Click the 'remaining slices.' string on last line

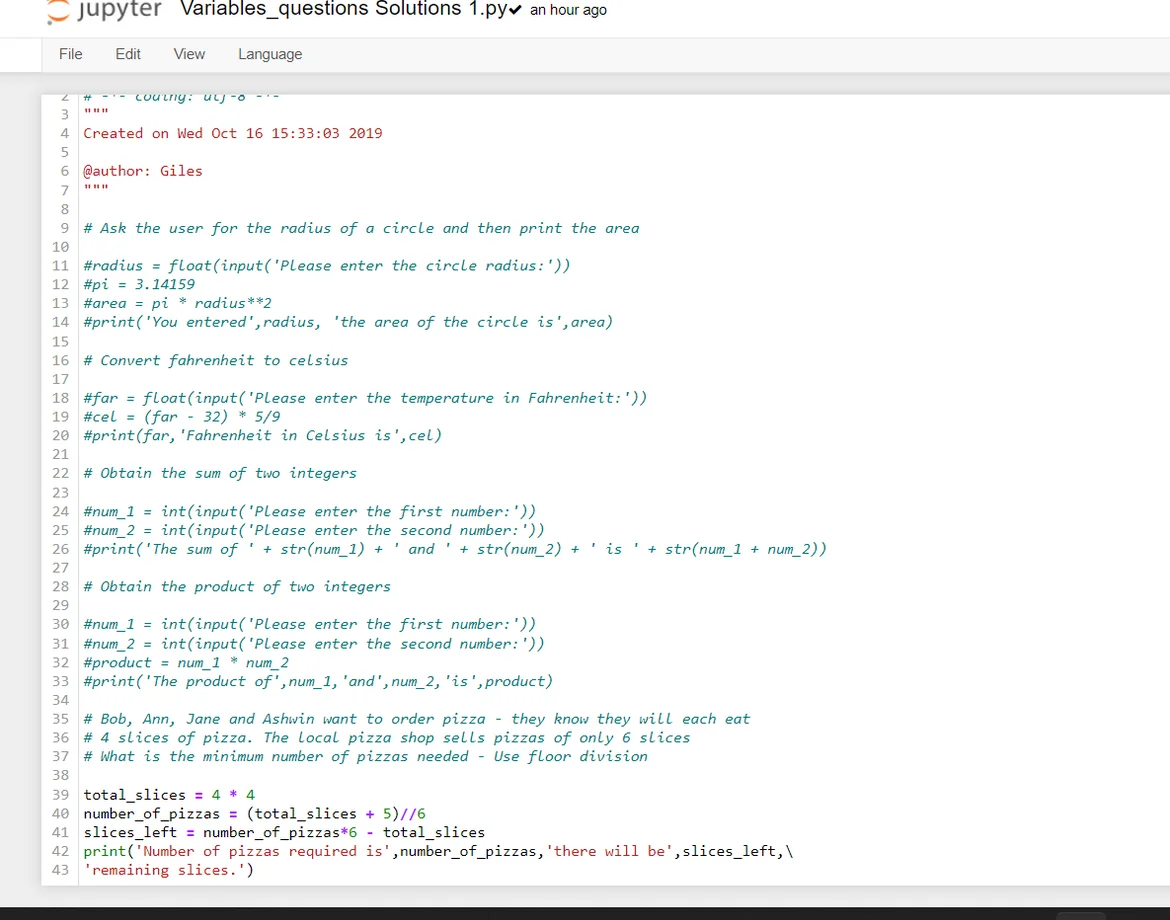(x=169, y=870)
